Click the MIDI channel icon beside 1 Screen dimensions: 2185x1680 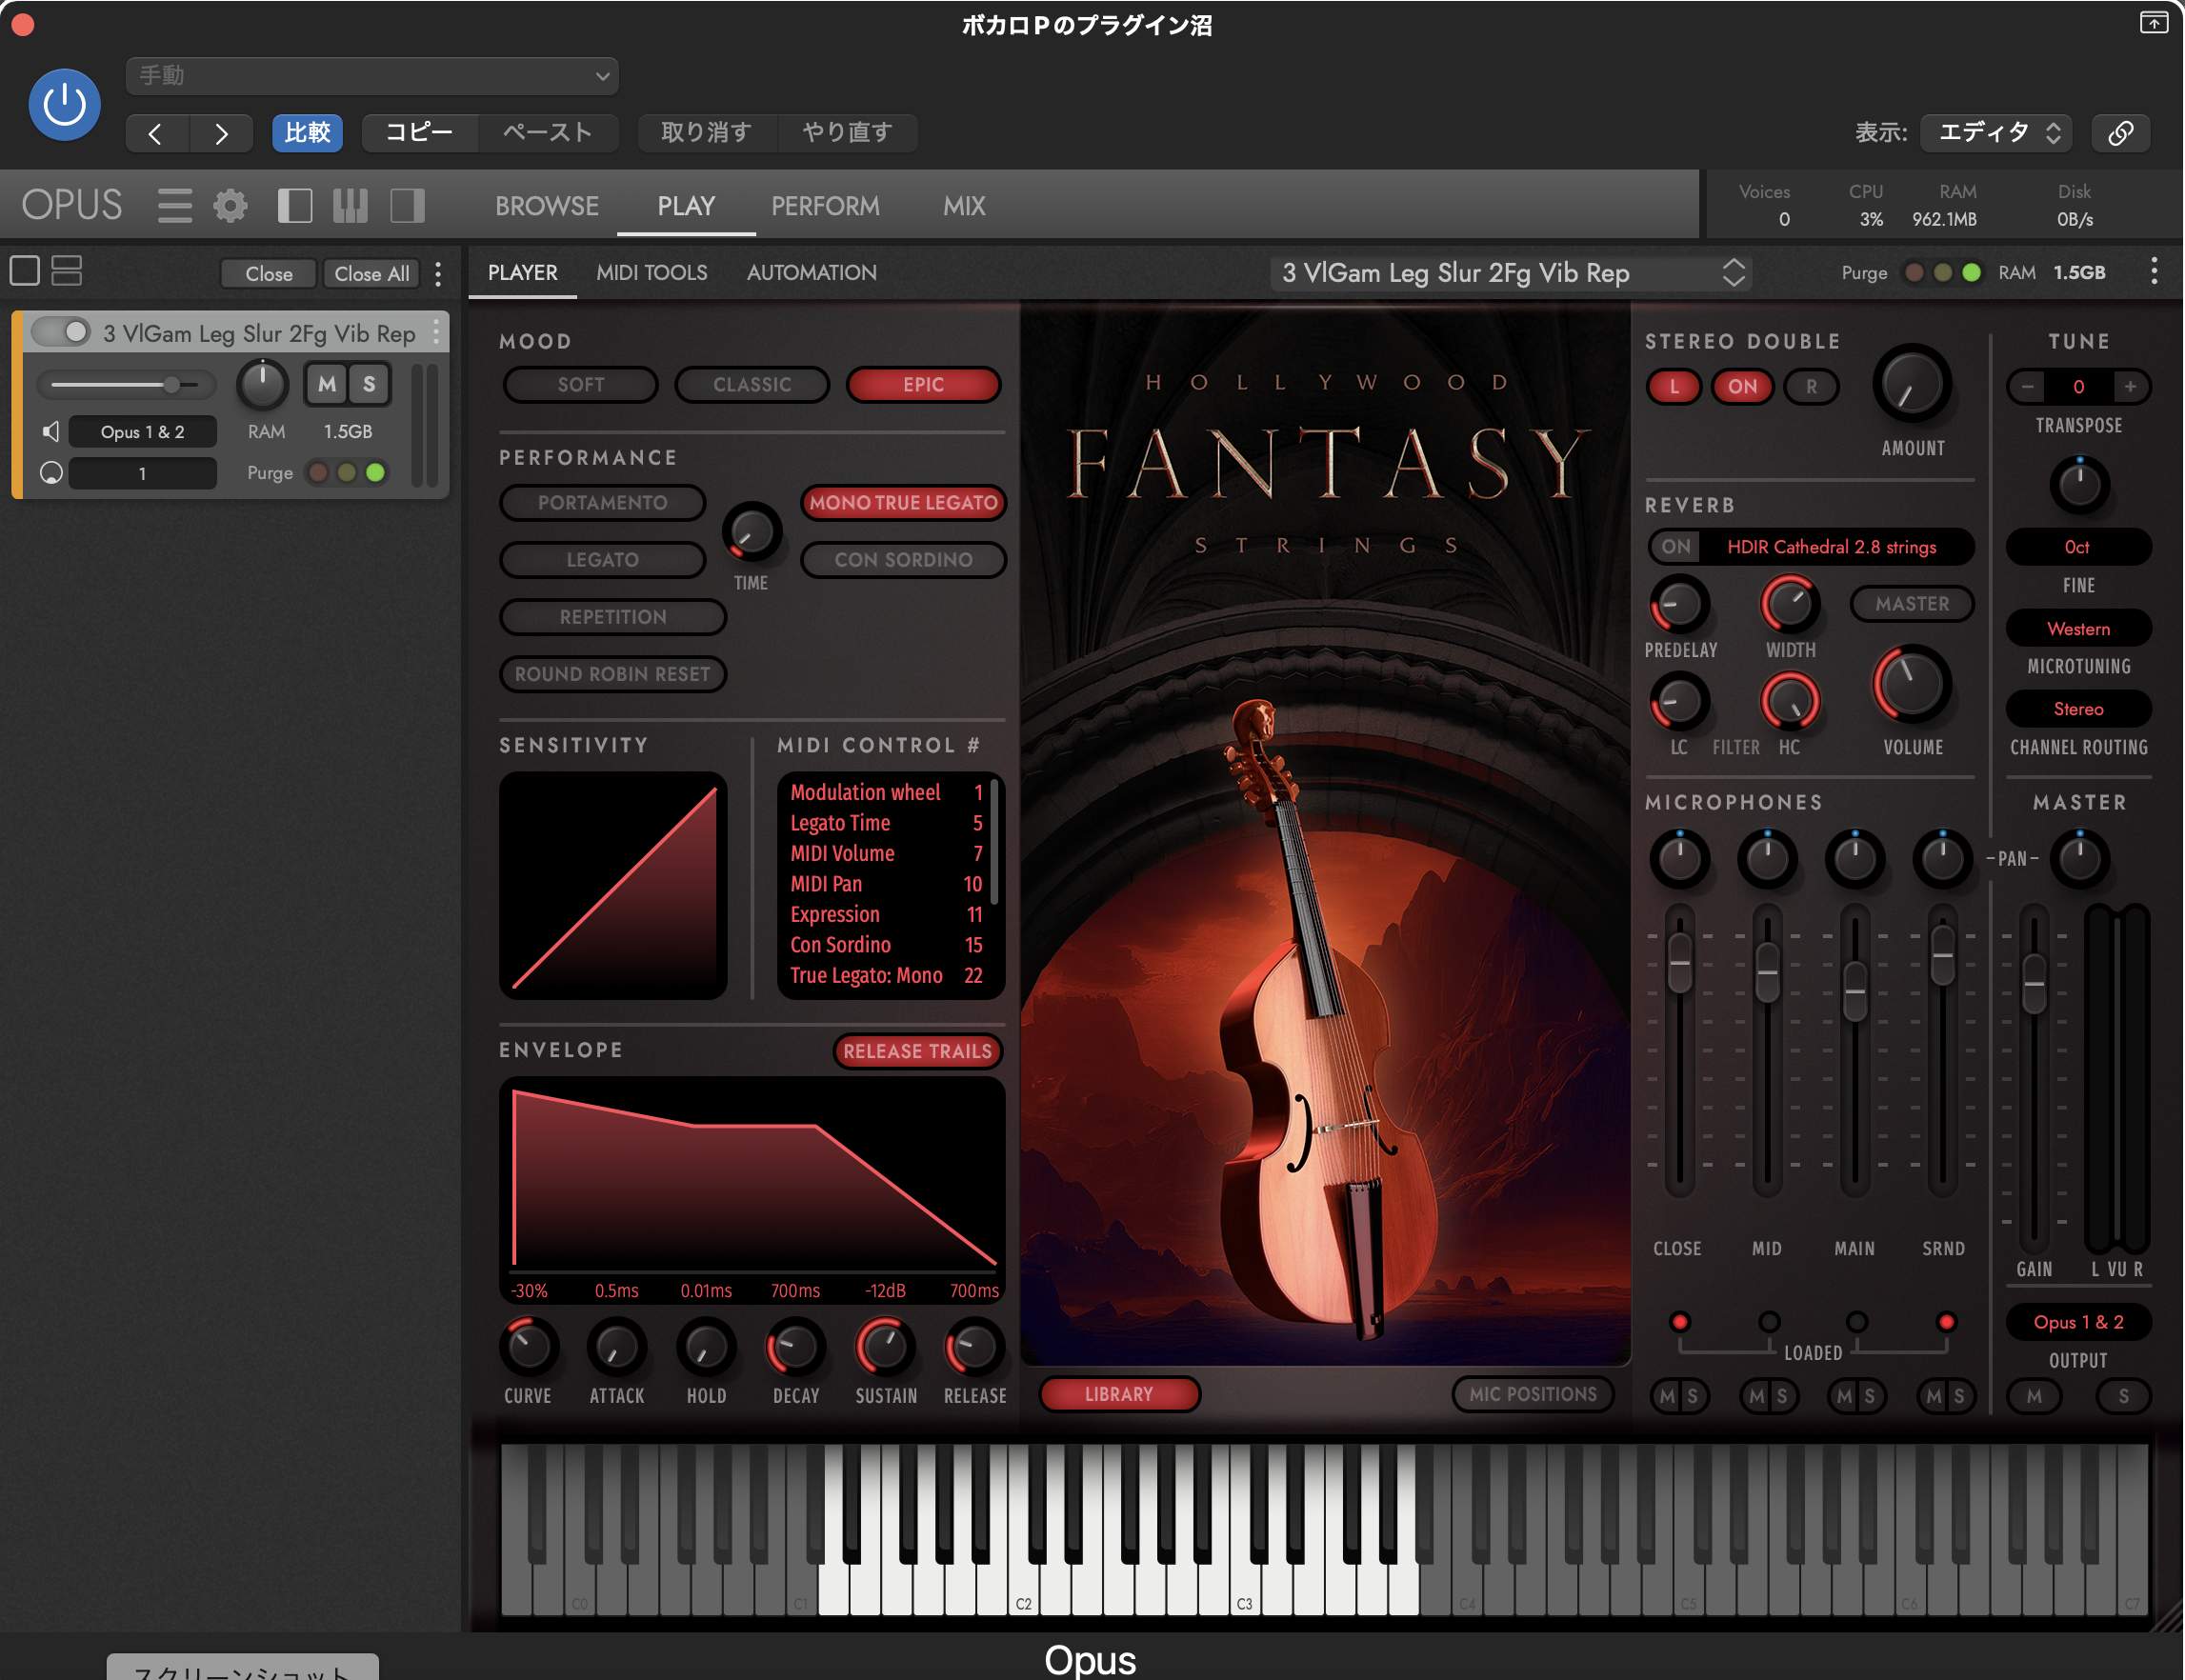(51, 473)
